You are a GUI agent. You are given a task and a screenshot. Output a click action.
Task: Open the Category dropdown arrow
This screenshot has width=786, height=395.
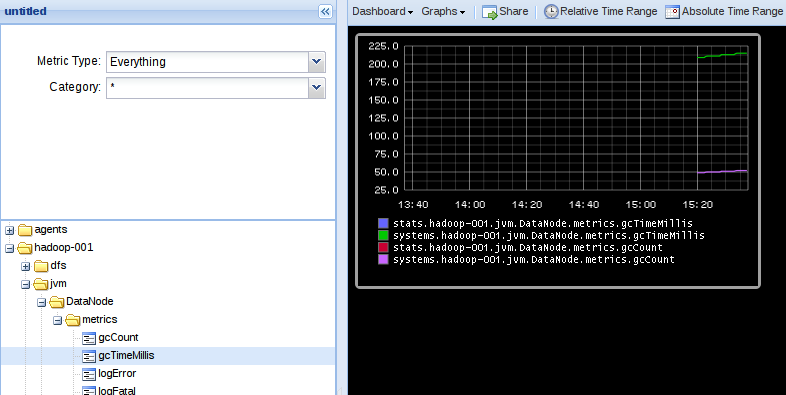click(x=316, y=88)
